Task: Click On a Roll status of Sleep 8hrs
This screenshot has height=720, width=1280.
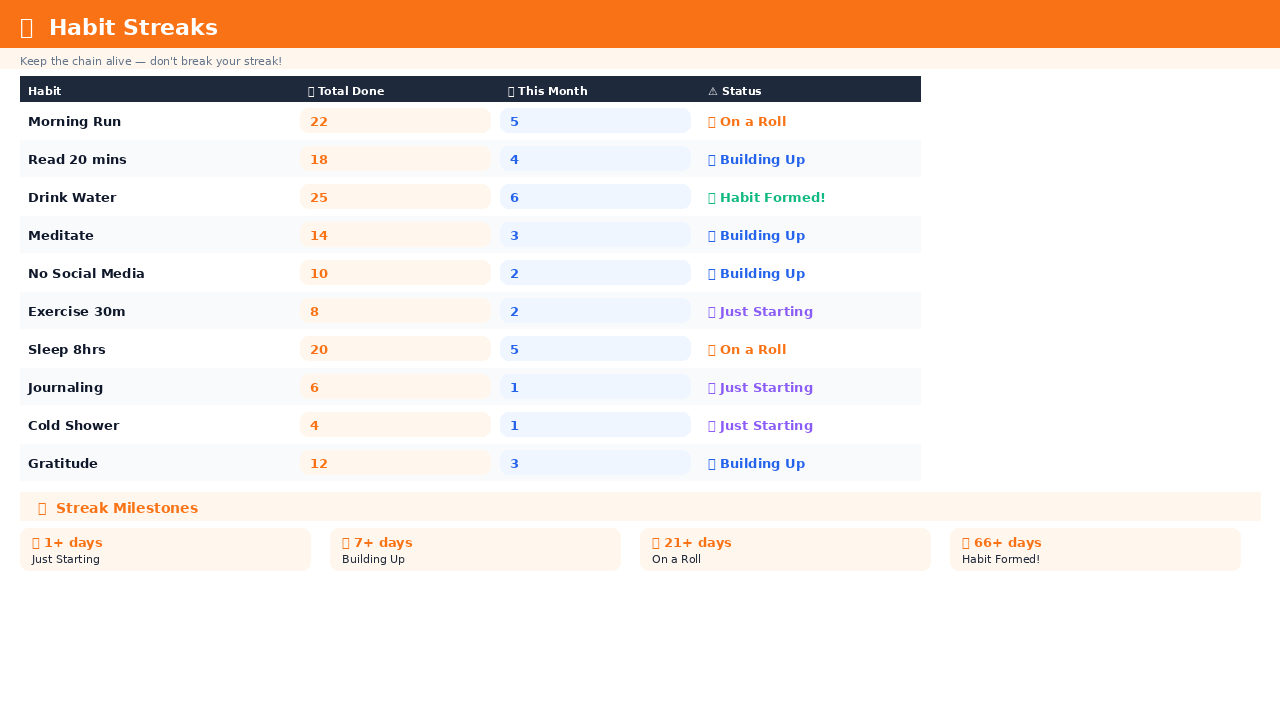Action: [x=747, y=350]
